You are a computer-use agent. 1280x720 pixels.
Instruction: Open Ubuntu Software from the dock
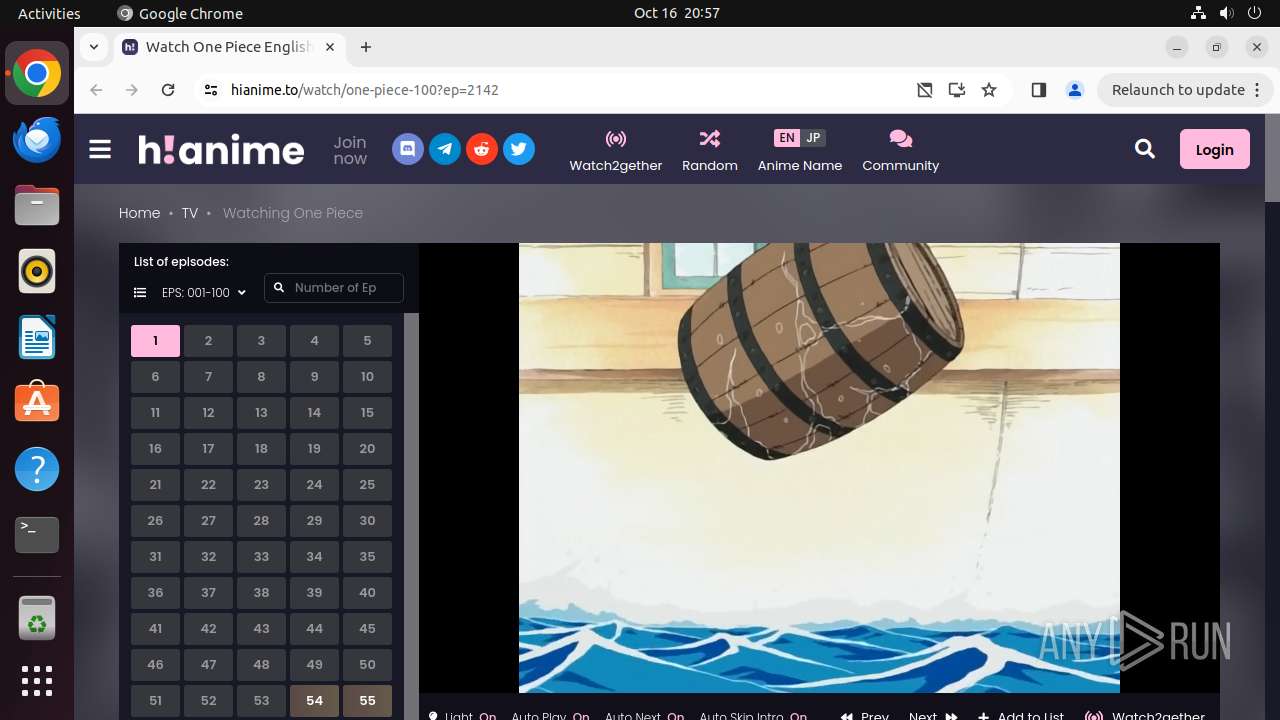coord(37,403)
